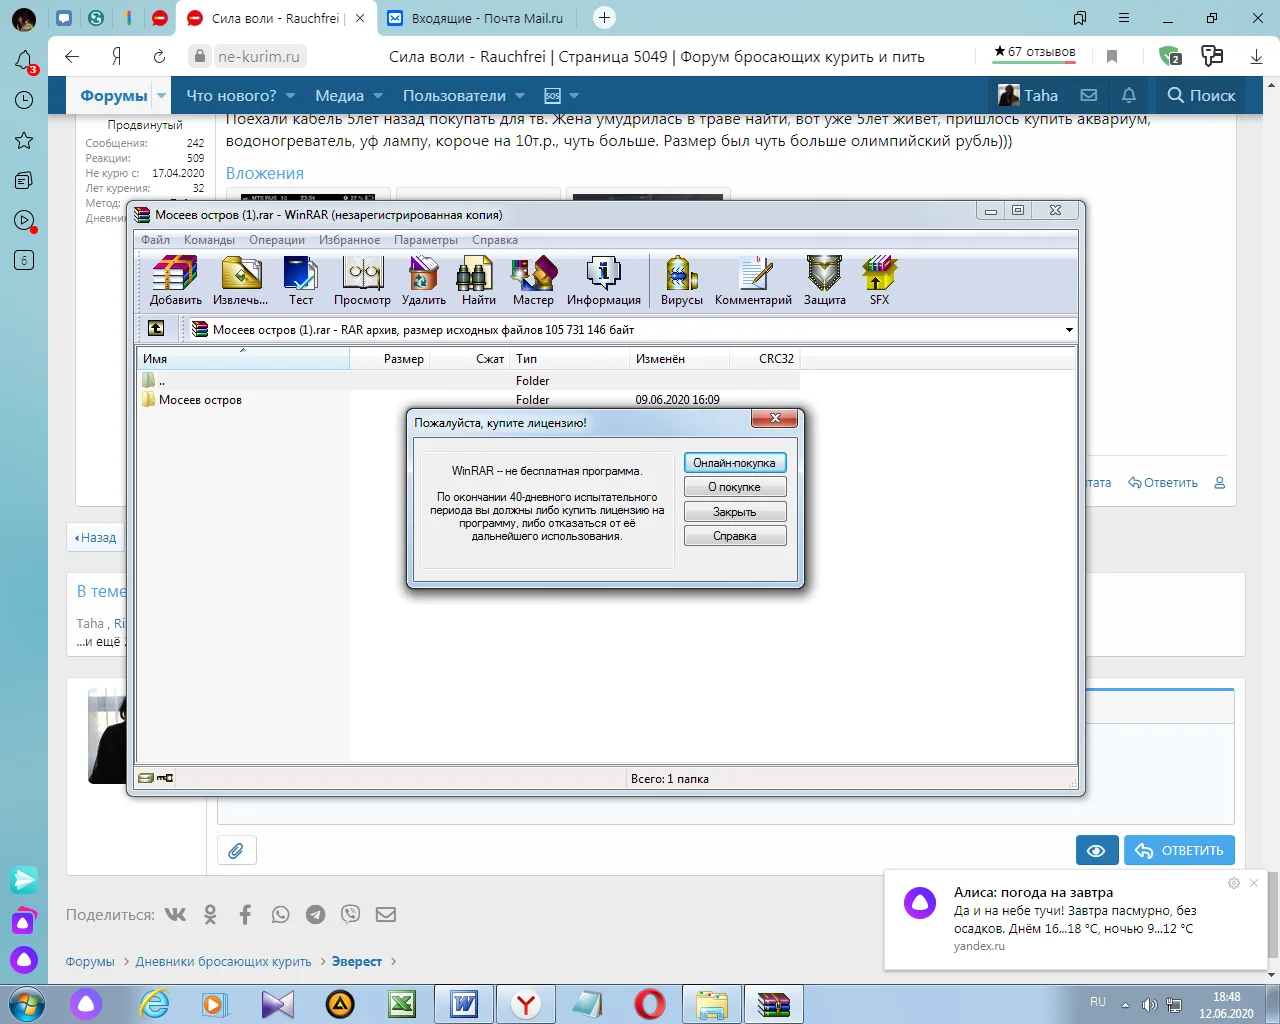The width and height of the screenshot is (1280, 1024).
Task: Launch the Мастер (Wizard) tool
Action: coord(533,280)
